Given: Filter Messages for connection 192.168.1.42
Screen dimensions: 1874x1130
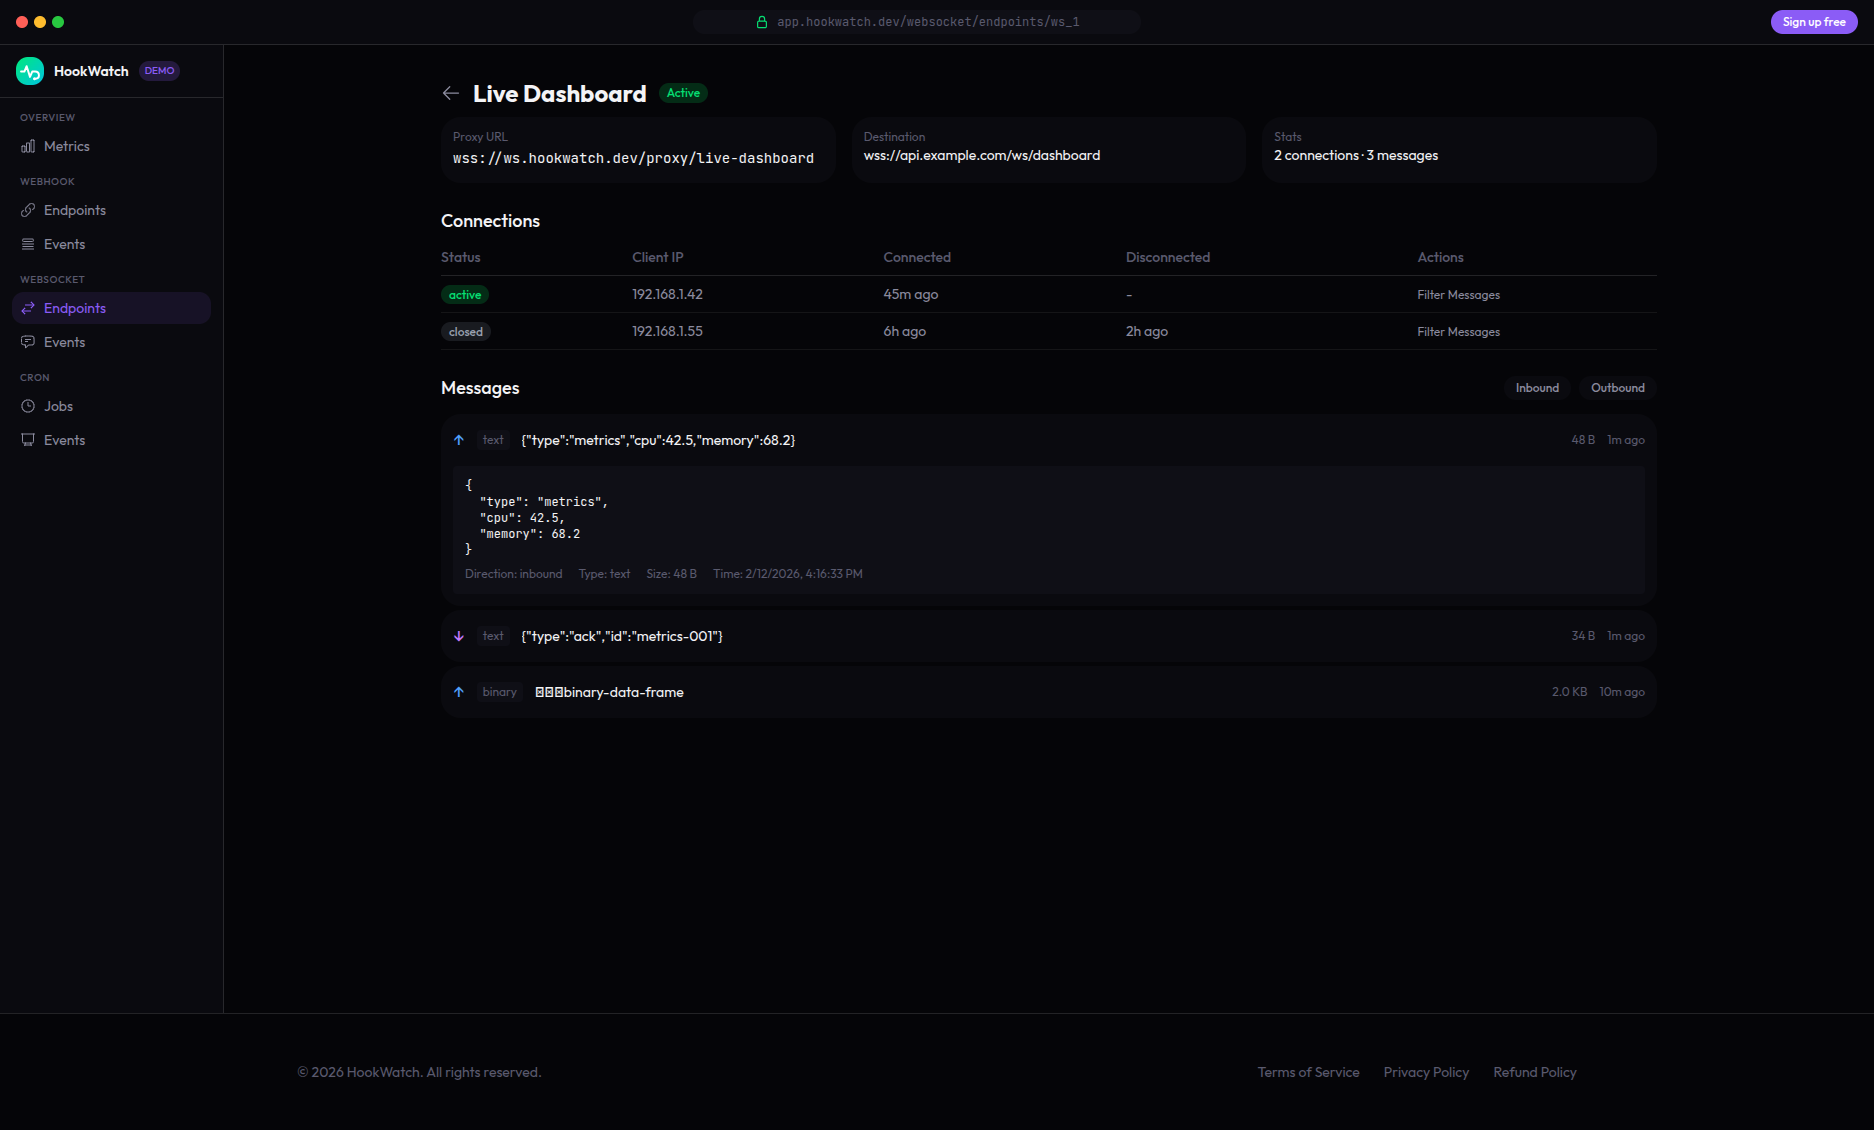Looking at the screenshot, I should 1458,294.
